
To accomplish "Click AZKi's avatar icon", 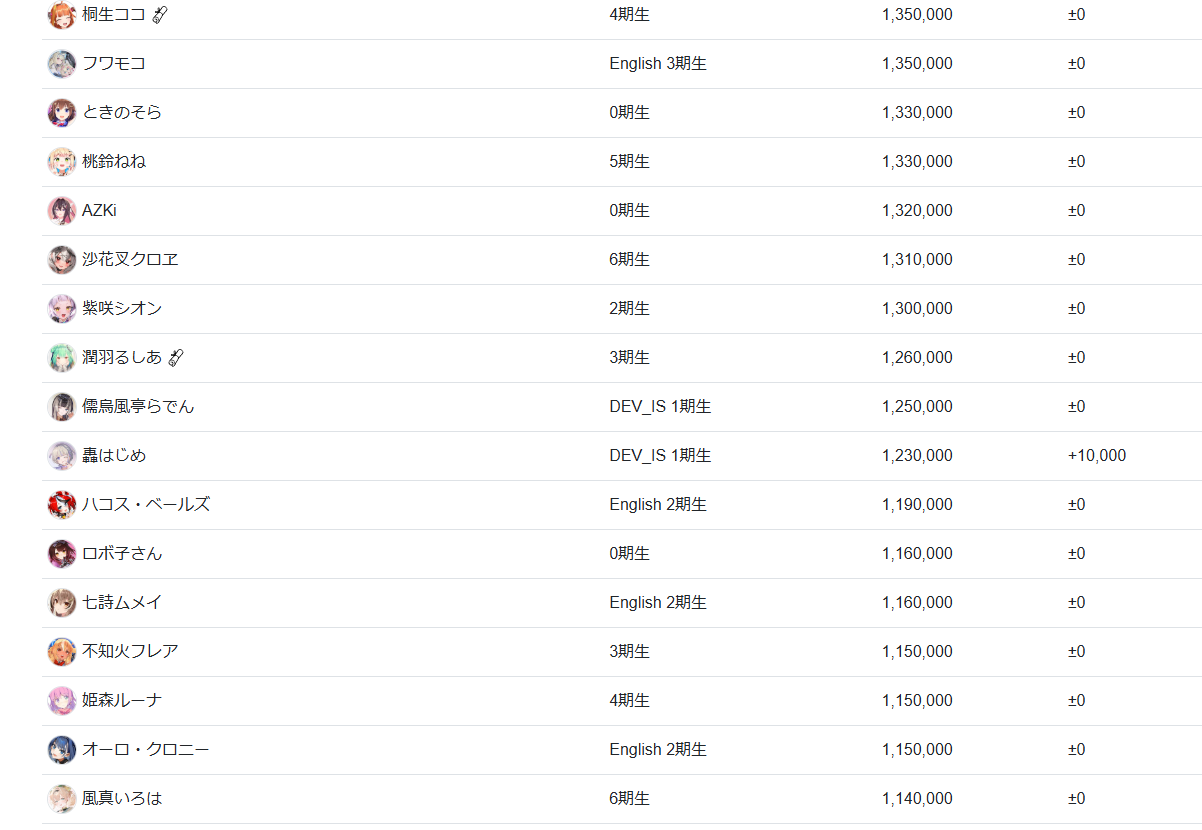I will (62, 211).
